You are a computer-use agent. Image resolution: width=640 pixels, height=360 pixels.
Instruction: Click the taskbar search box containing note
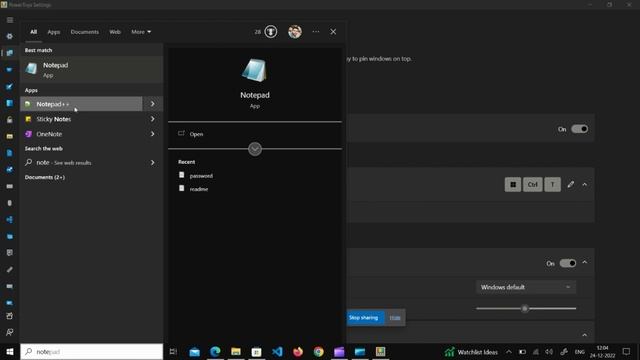91,351
